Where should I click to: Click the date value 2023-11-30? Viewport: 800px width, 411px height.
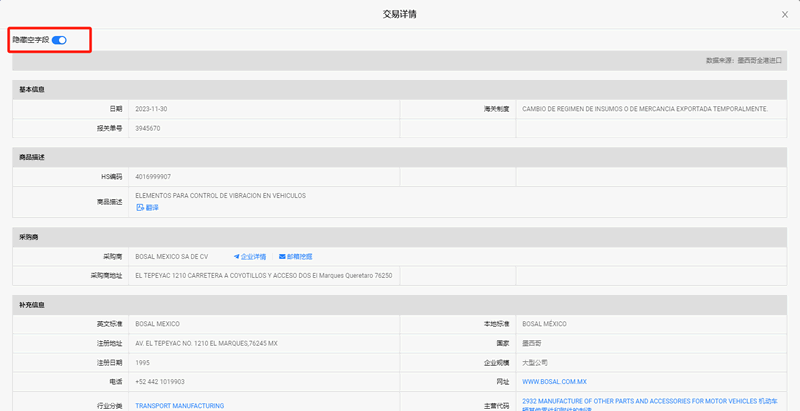point(151,109)
